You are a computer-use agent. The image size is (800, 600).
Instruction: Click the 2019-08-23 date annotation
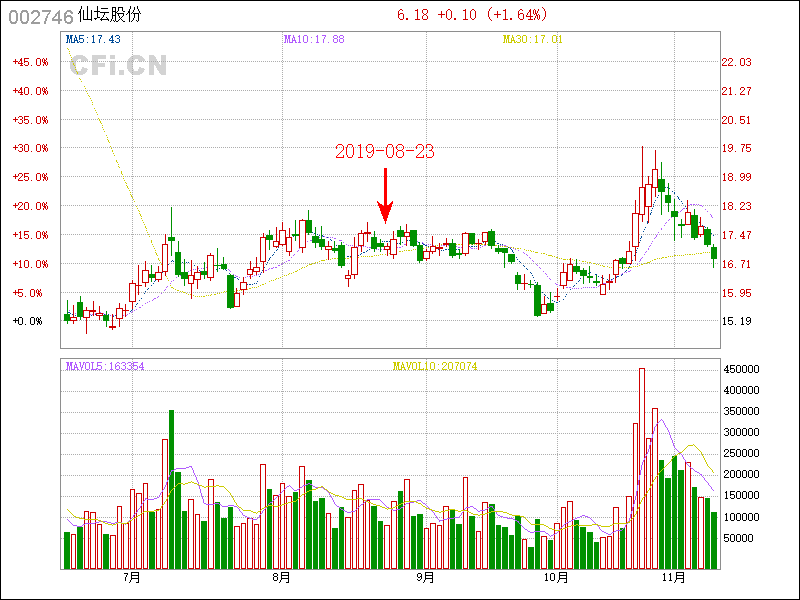point(385,152)
